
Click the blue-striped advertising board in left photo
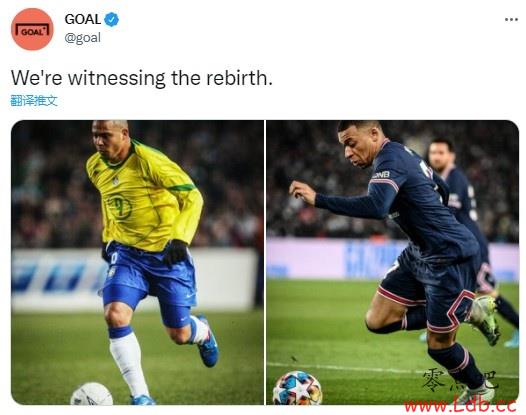(134, 279)
